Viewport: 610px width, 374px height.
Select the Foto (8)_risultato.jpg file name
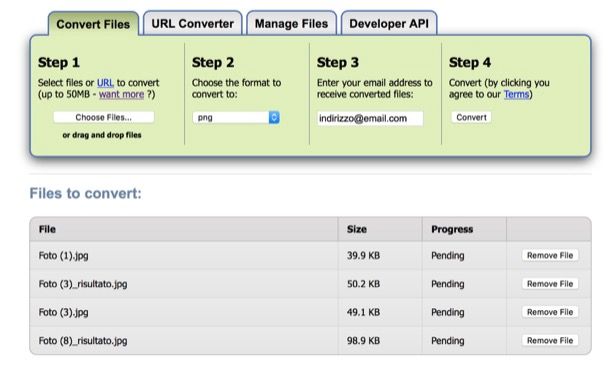tap(83, 341)
